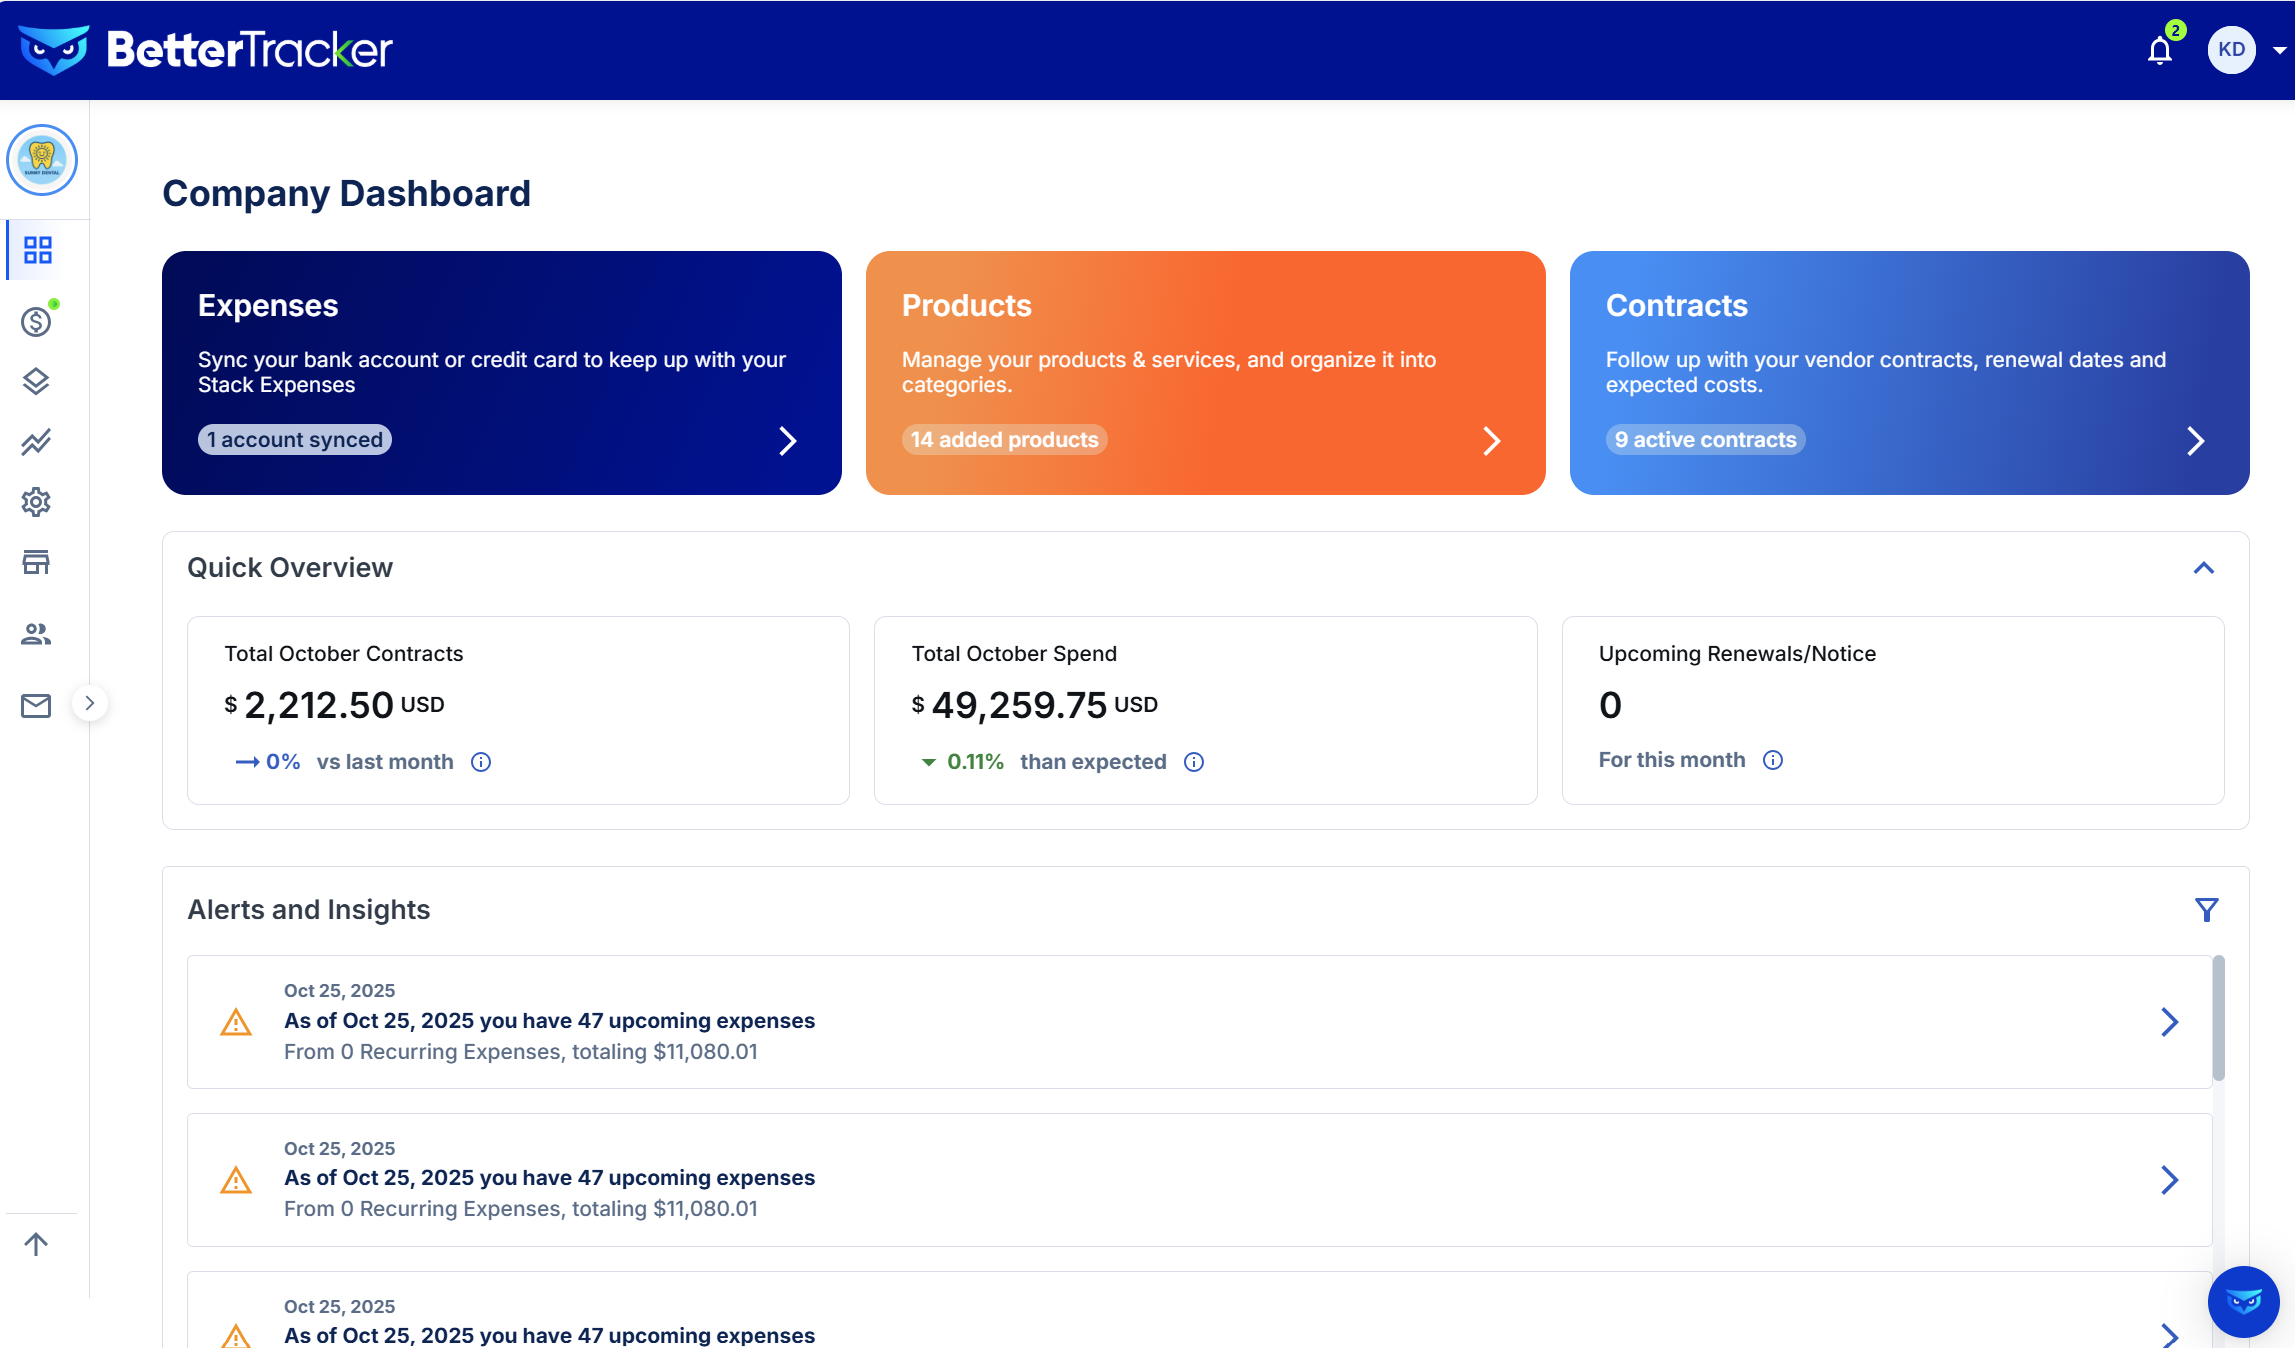
Task: Collapse the Quick Overview section
Action: 2203,568
